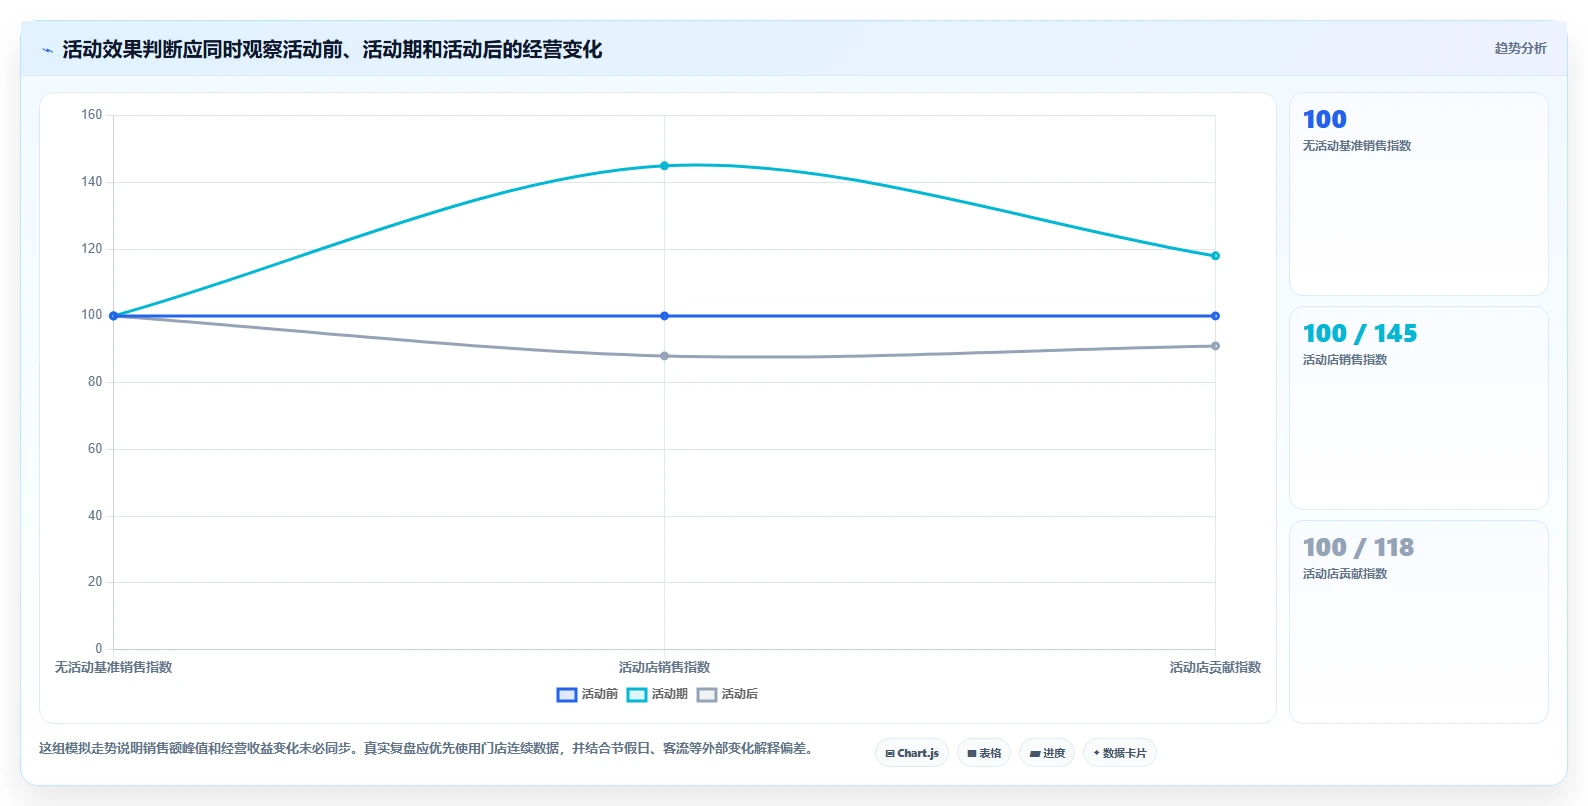Click the card label 活动店销售指数

(x=1344, y=360)
